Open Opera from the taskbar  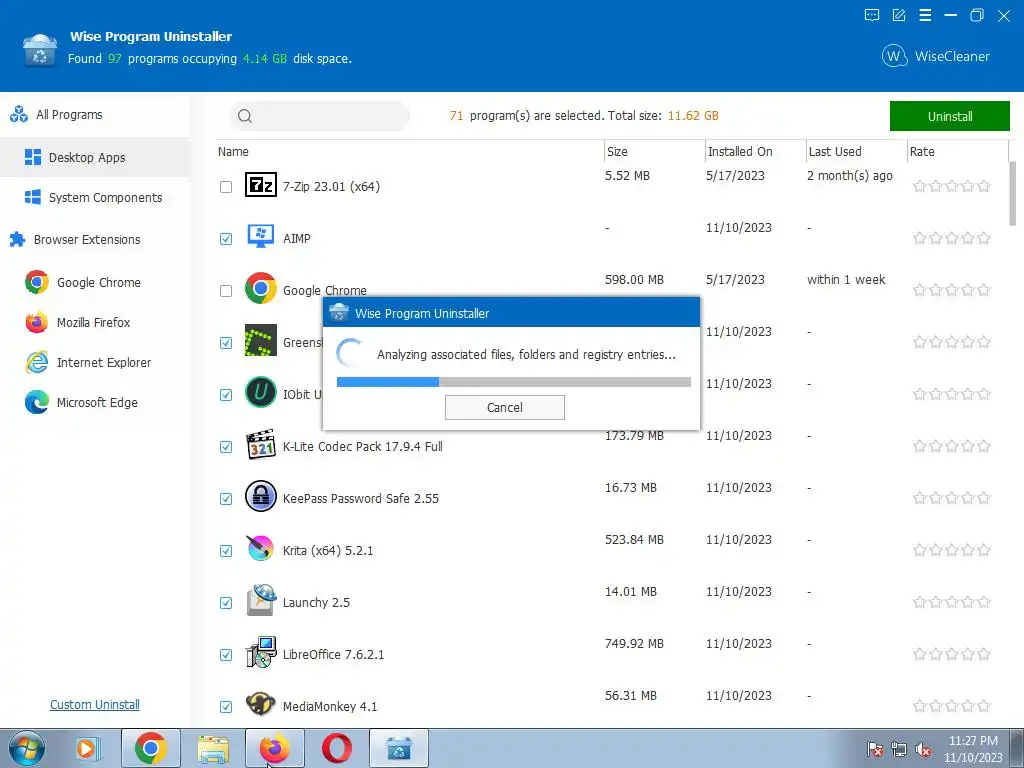337,748
